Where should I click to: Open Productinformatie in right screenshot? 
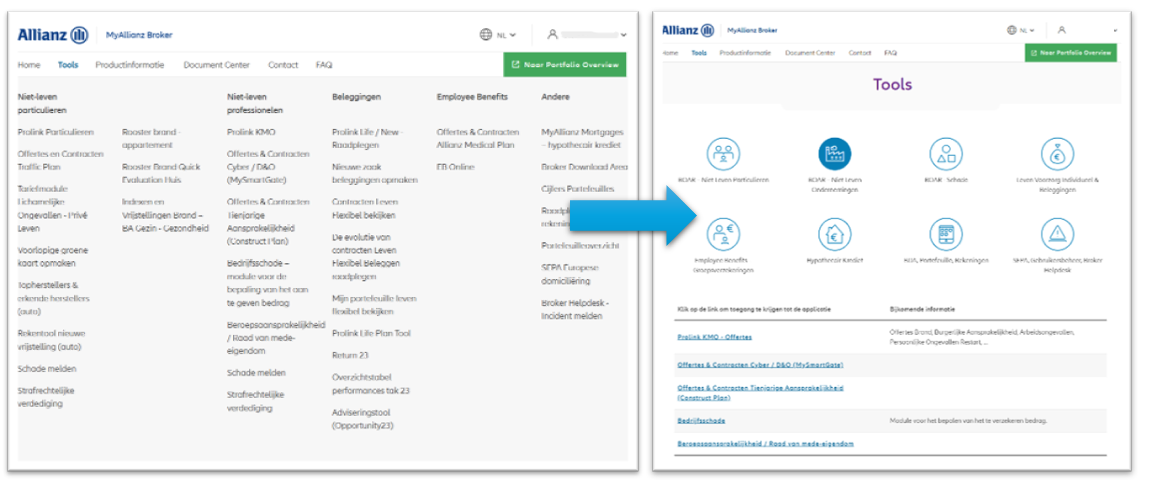click(x=745, y=53)
